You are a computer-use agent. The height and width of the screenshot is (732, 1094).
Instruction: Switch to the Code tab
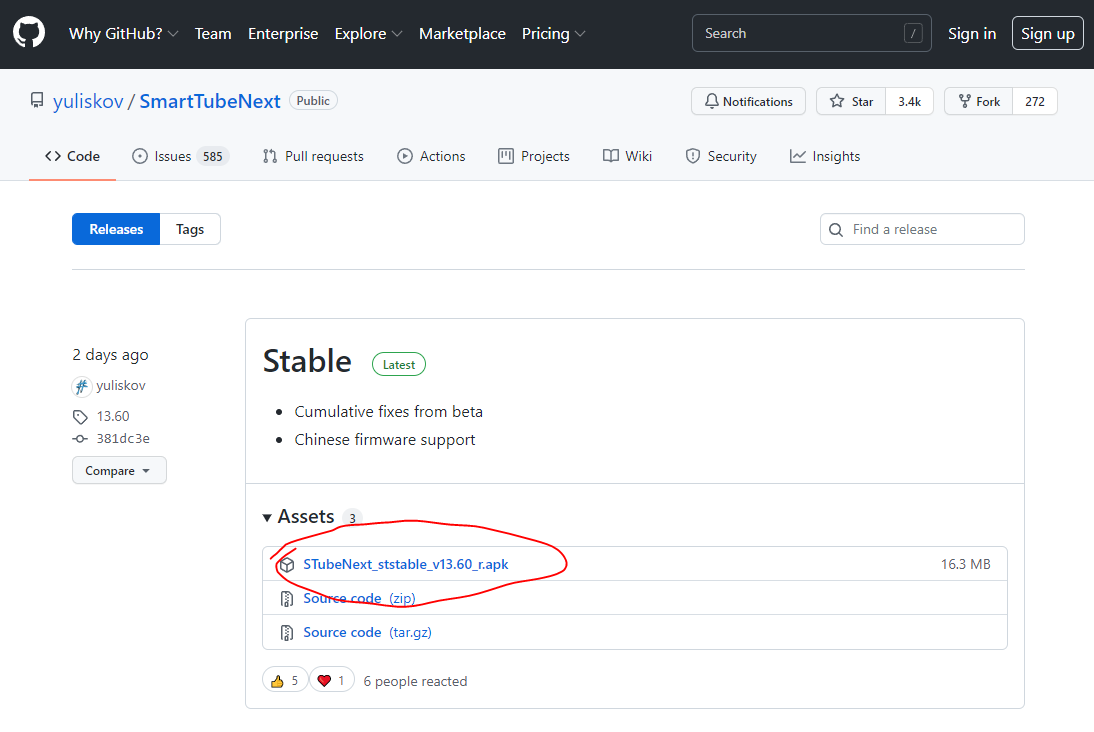click(x=73, y=156)
